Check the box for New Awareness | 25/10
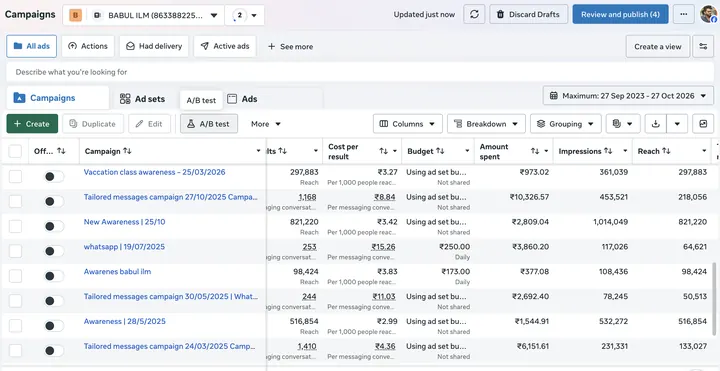720x371 pixels. click(15, 226)
